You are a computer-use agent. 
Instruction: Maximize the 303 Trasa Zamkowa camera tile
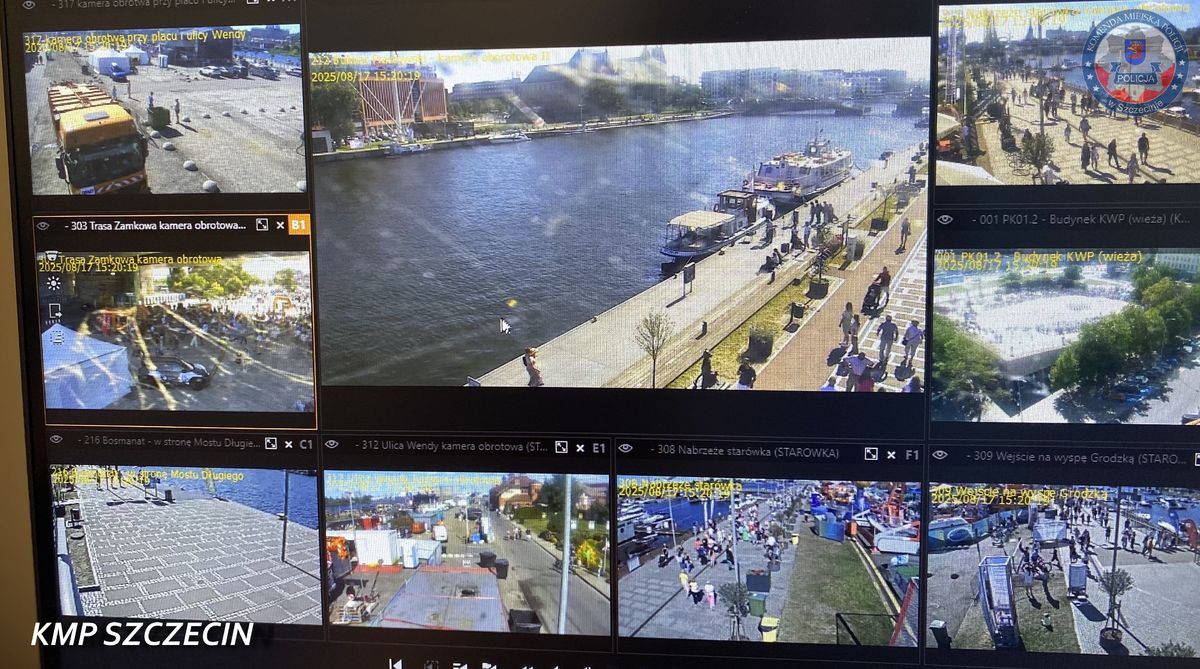pyautogui.click(x=262, y=225)
